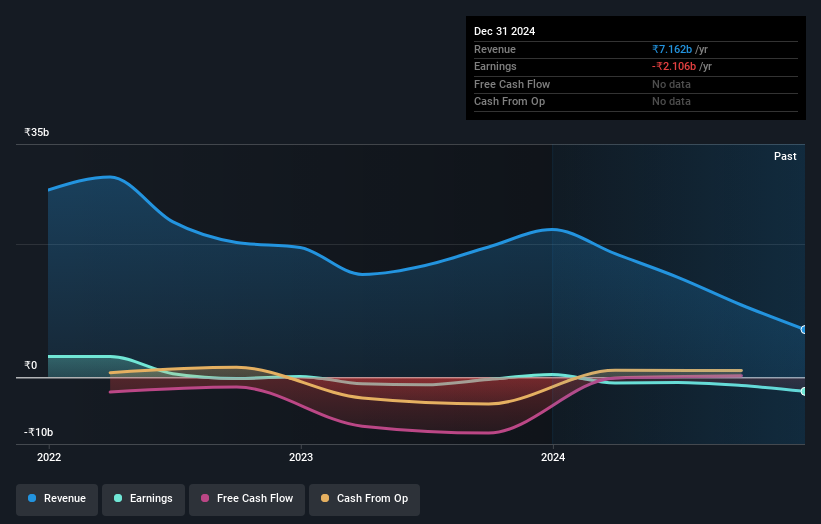Screen dimensions: 821x524
Task: Click the Revenue row label in the tooltip
Action: (495, 49)
